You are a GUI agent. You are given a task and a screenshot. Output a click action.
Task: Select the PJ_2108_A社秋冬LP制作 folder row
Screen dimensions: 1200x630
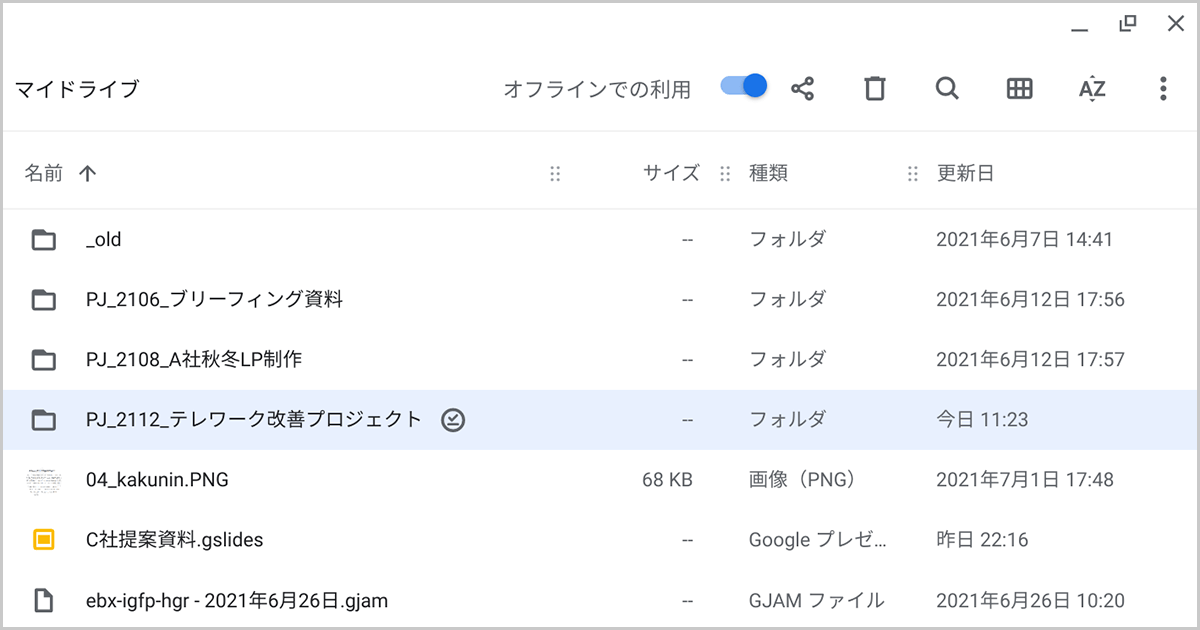tap(600, 360)
